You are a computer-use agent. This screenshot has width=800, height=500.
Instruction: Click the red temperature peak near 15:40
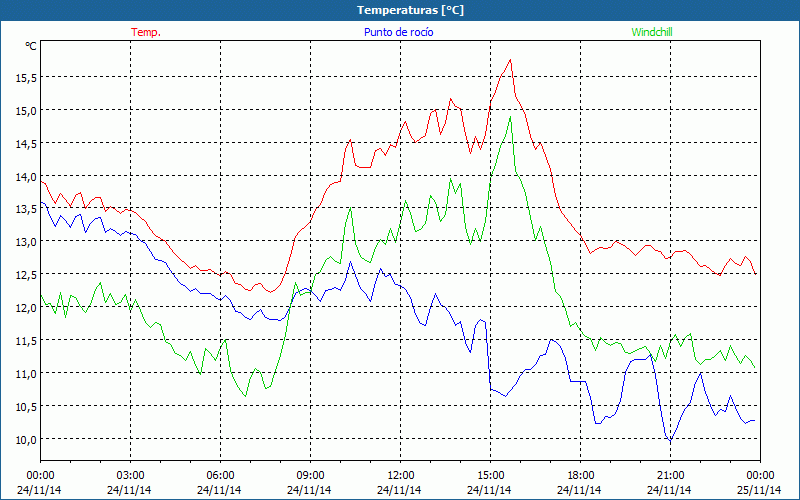tap(510, 60)
